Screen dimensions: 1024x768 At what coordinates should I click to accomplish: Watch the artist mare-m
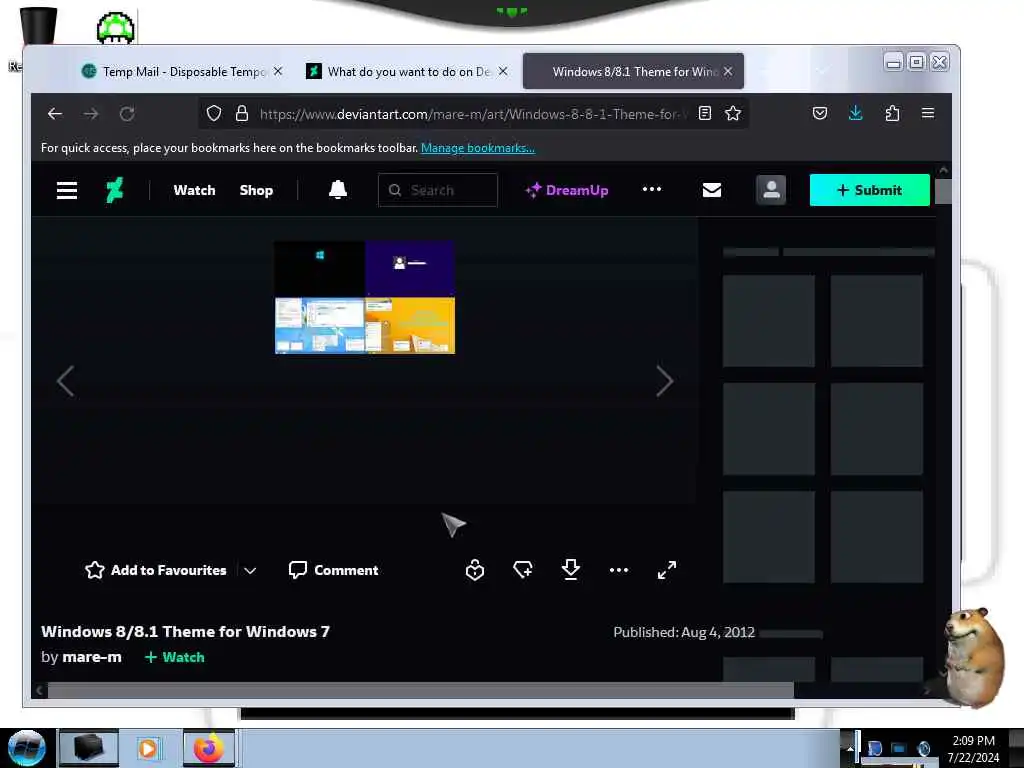(x=174, y=657)
